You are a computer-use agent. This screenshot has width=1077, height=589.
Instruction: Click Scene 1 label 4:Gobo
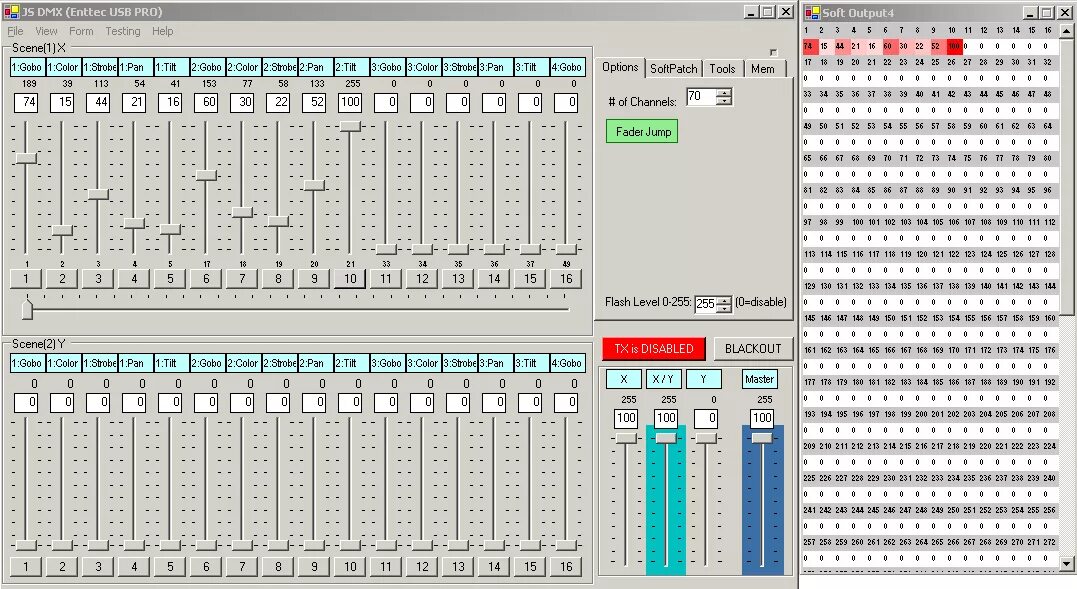point(567,67)
